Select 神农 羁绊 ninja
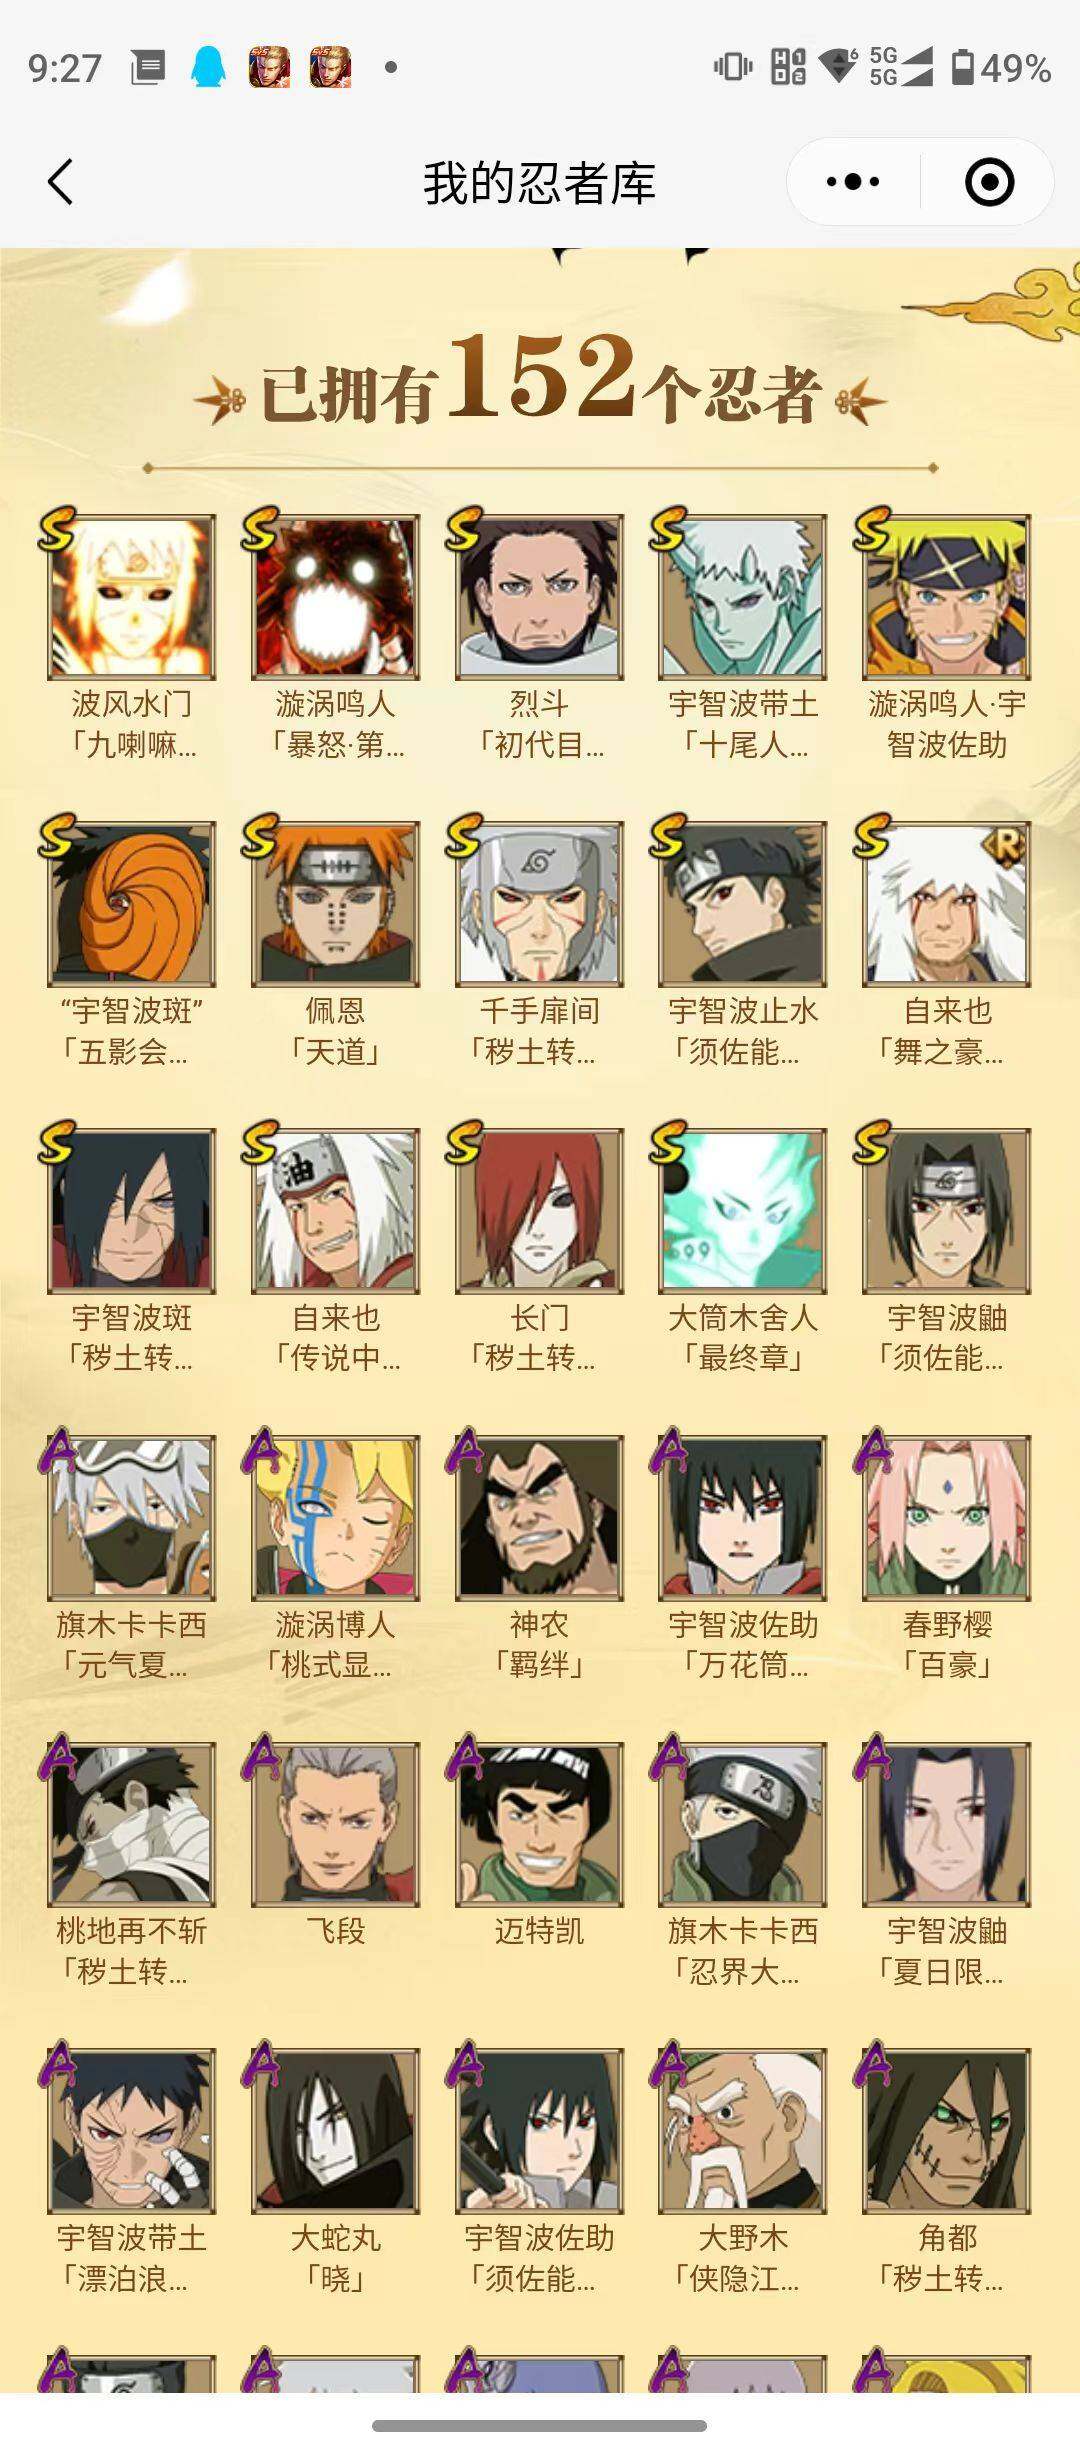This screenshot has height=2460, width=1080. point(539,1518)
